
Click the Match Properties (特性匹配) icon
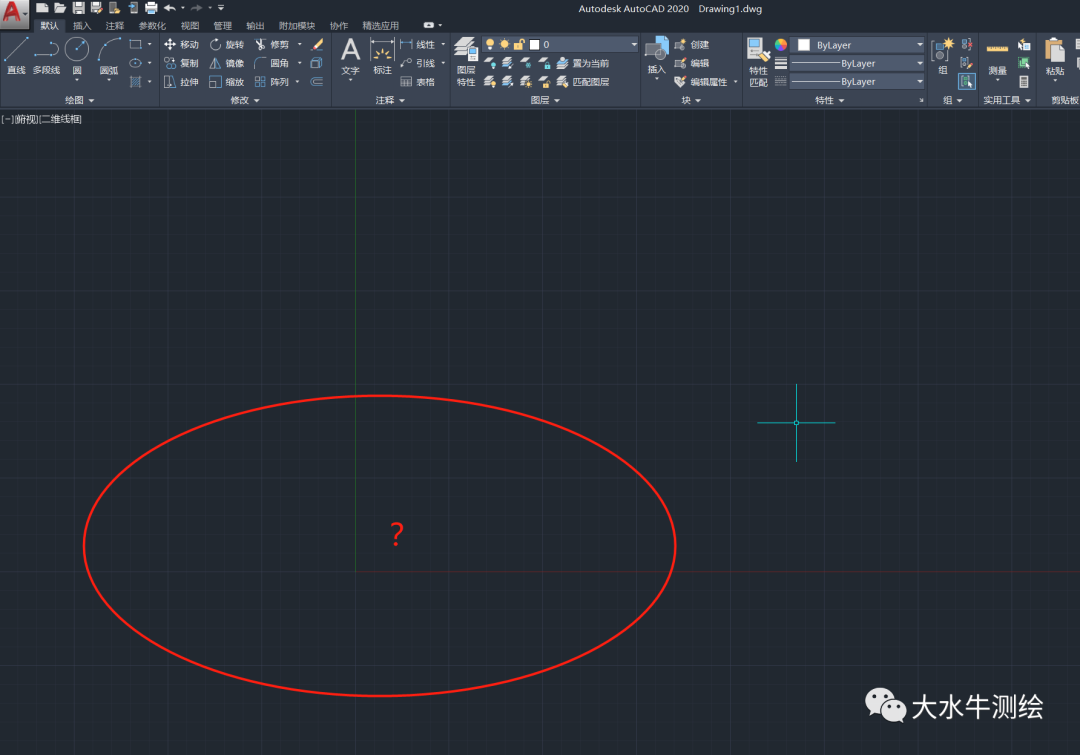[x=758, y=60]
